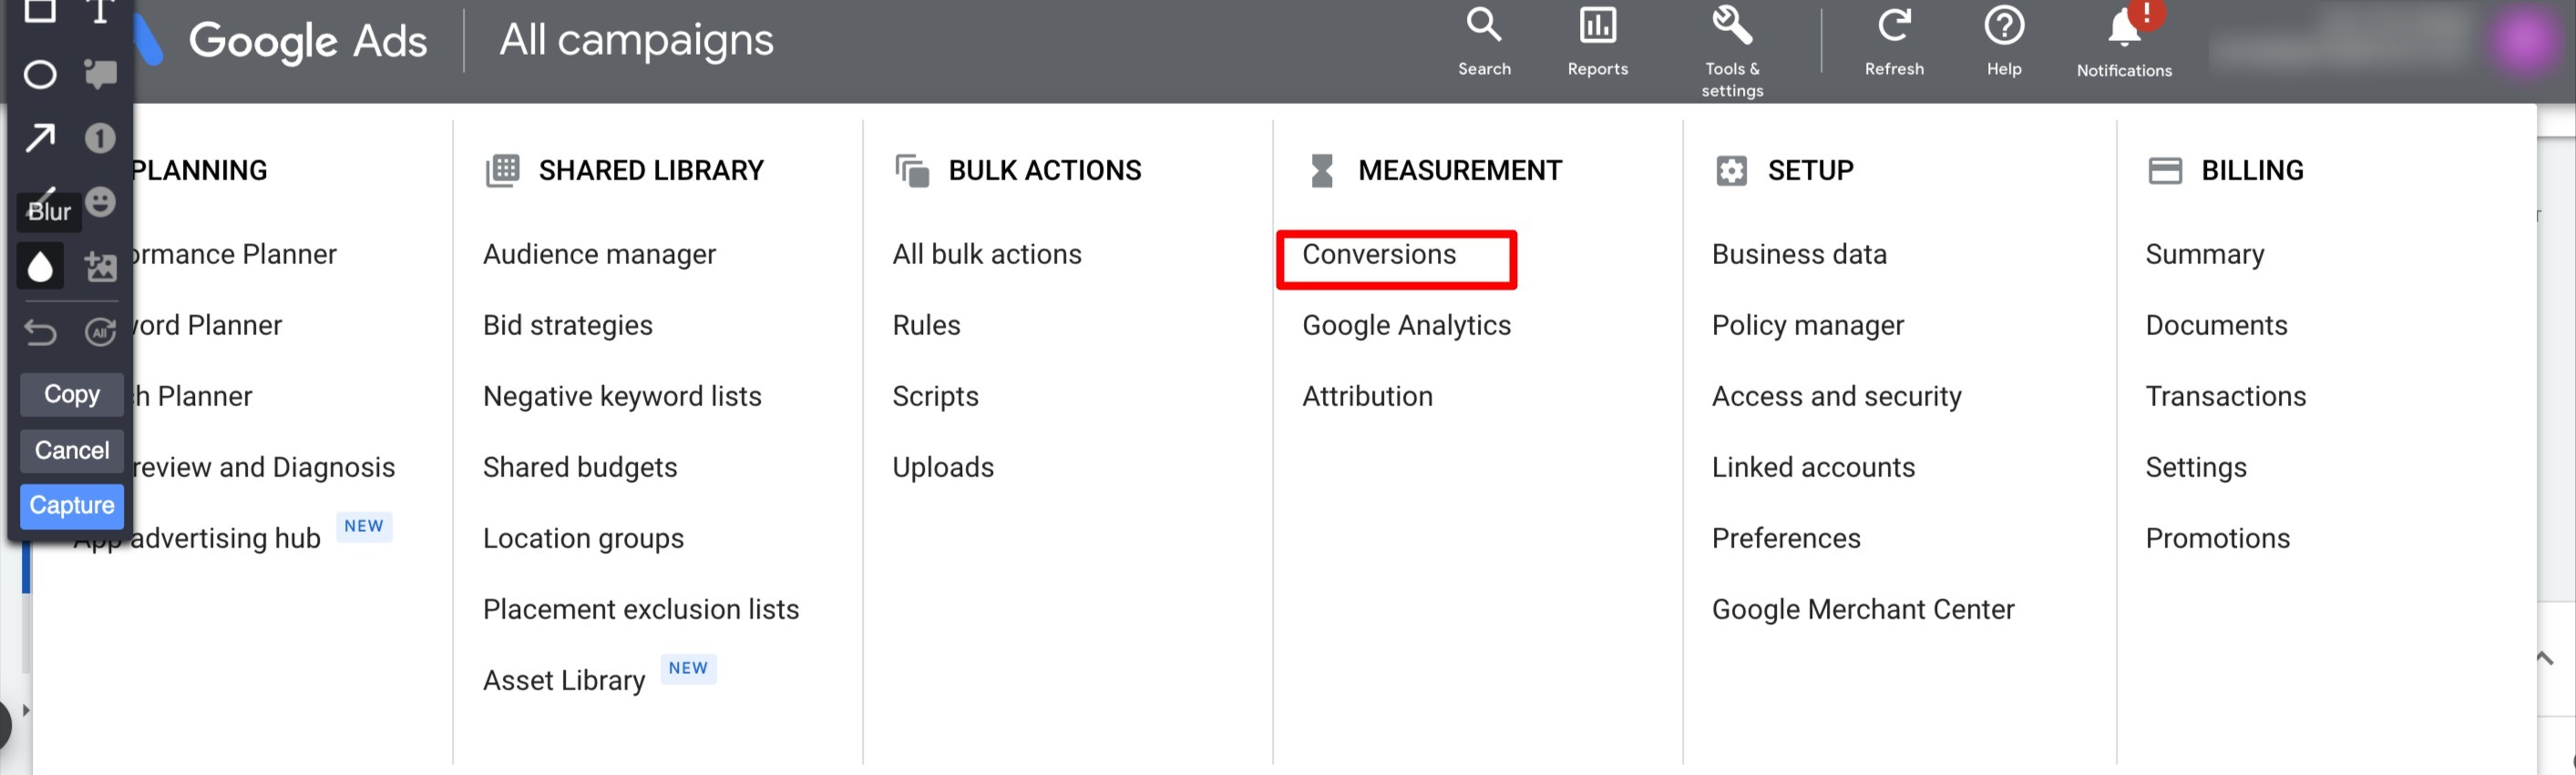Select the arrow drawing tool
2576x775 pixels.
pyautogui.click(x=40, y=138)
